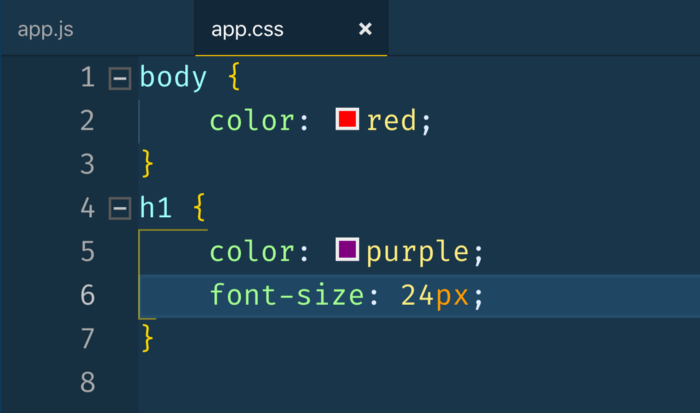Select line number 8 in gutter

click(x=87, y=382)
